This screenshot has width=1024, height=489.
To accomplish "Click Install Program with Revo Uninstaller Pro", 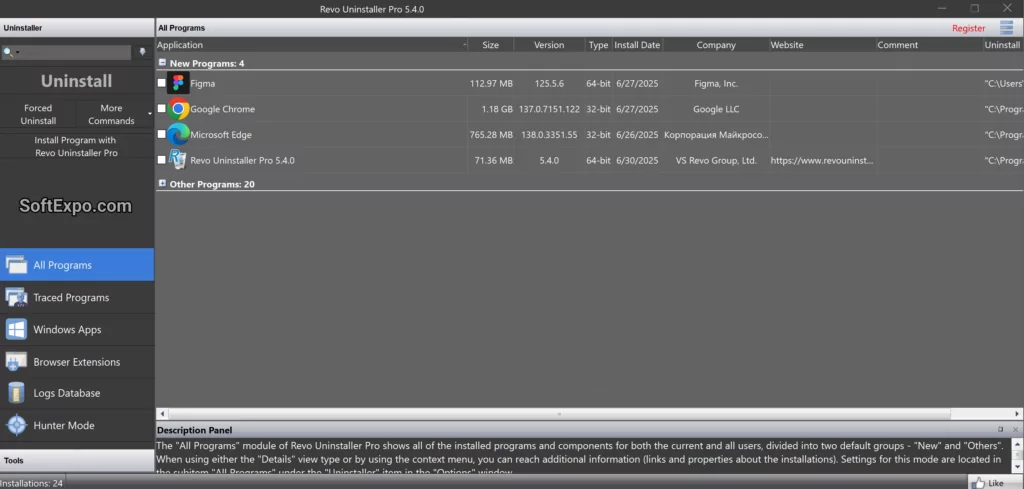I will click(76, 146).
